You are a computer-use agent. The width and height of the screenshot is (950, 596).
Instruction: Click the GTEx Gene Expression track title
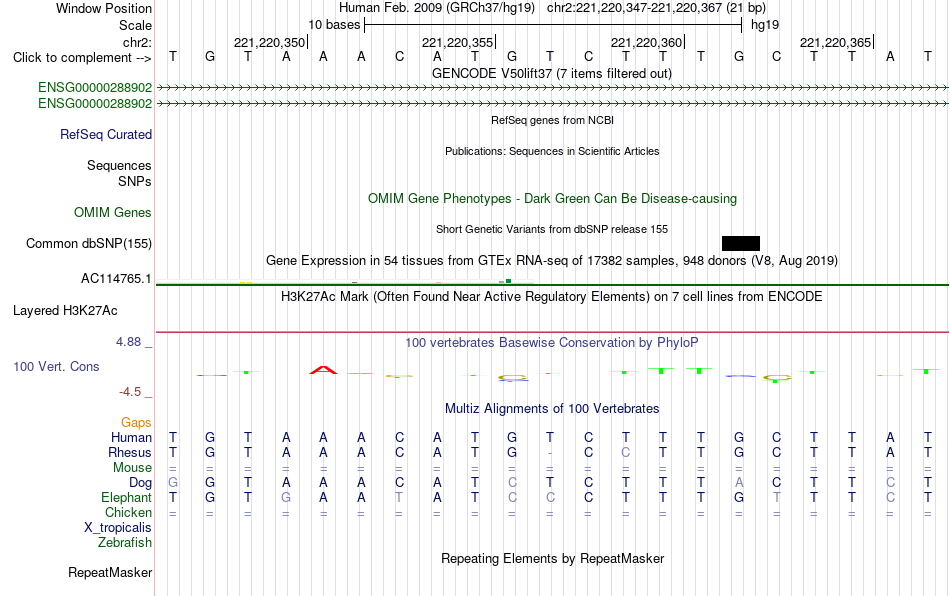point(552,260)
